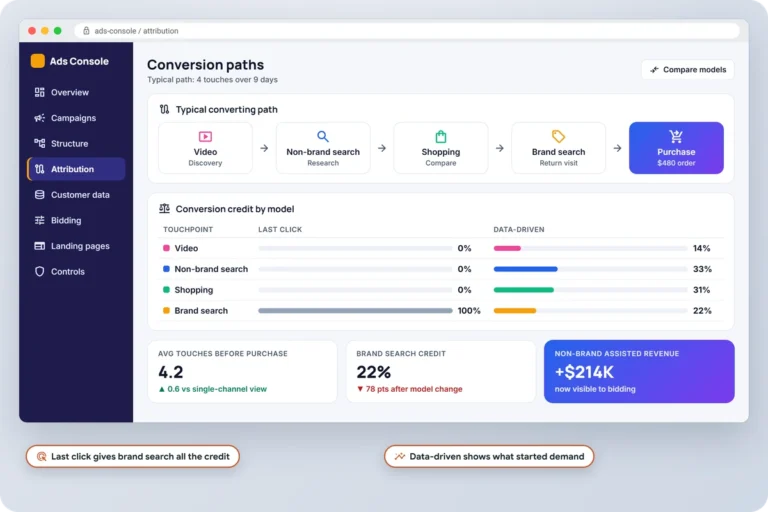The width and height of the screenshot is (768, 512).
Task: Select the Video Discovery path card
Action: click(205, 148)
